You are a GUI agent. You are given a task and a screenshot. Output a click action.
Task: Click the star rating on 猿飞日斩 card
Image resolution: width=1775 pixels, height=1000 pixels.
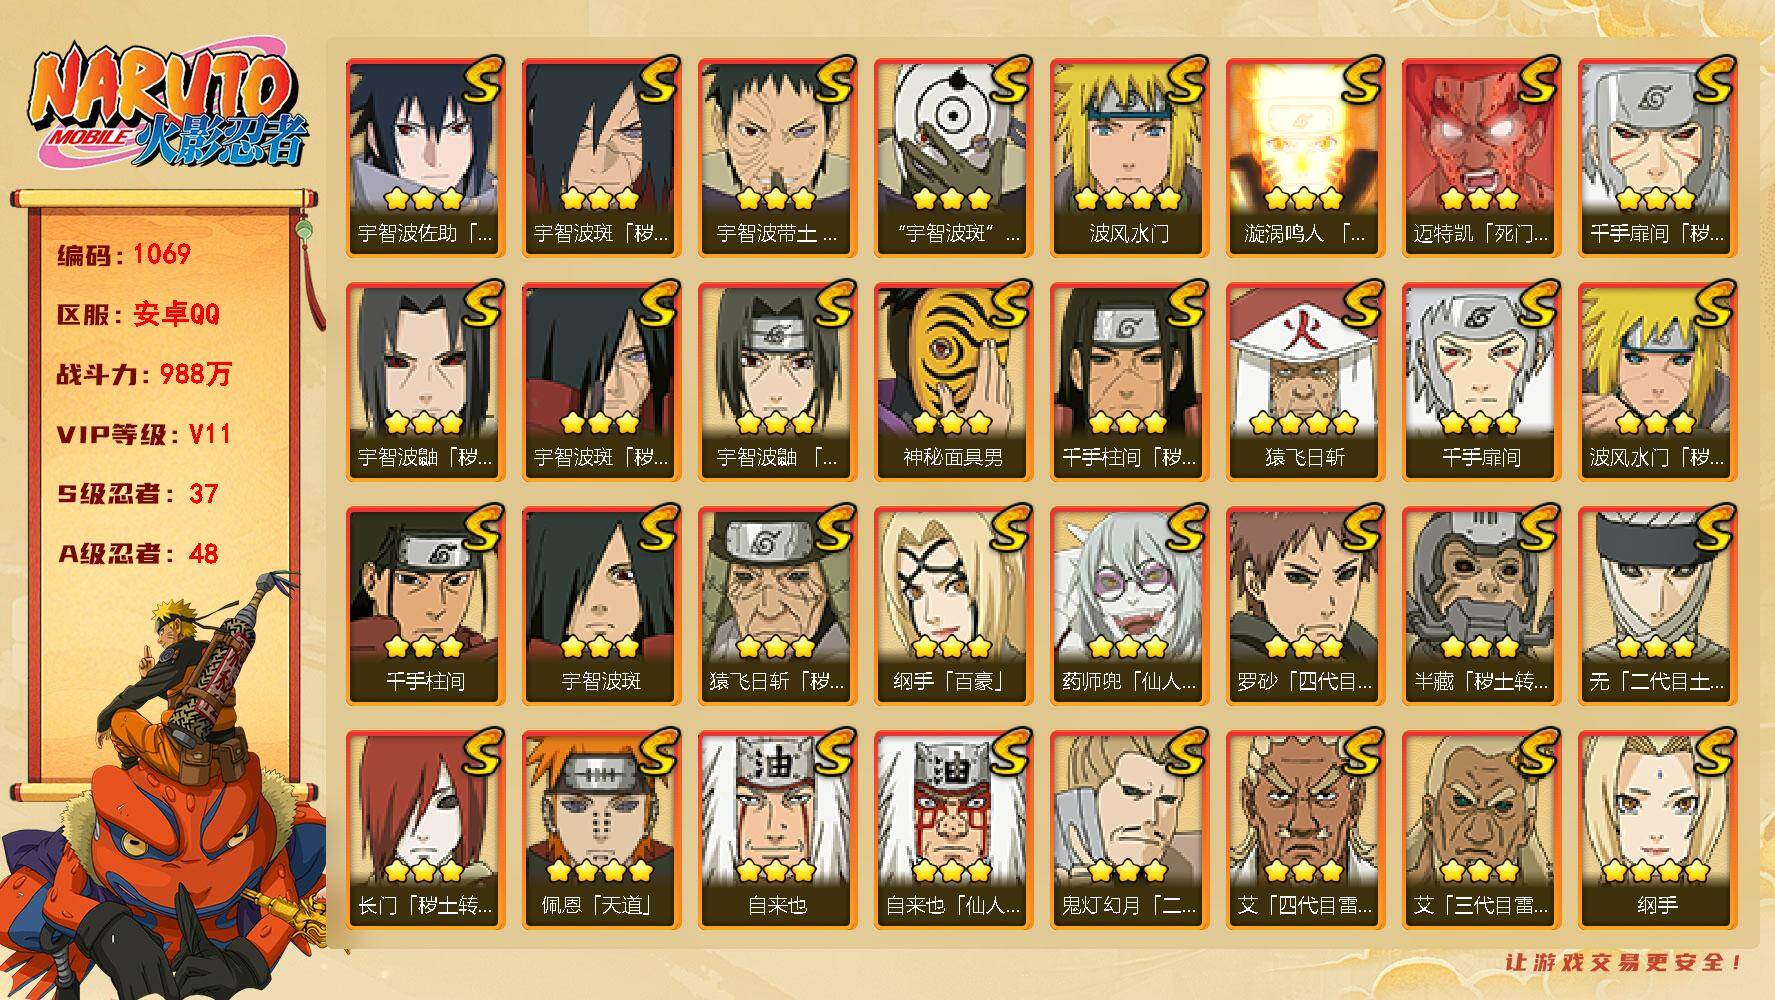coord(1305,424)
